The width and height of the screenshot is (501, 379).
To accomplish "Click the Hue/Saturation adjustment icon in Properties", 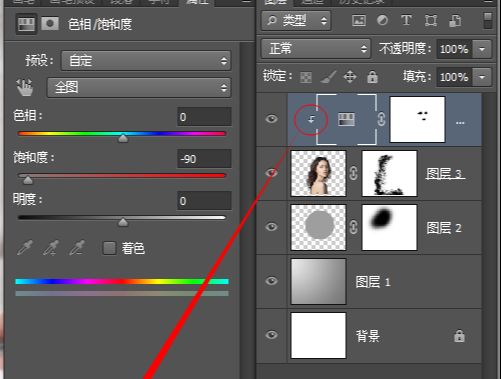I will 26,24.
